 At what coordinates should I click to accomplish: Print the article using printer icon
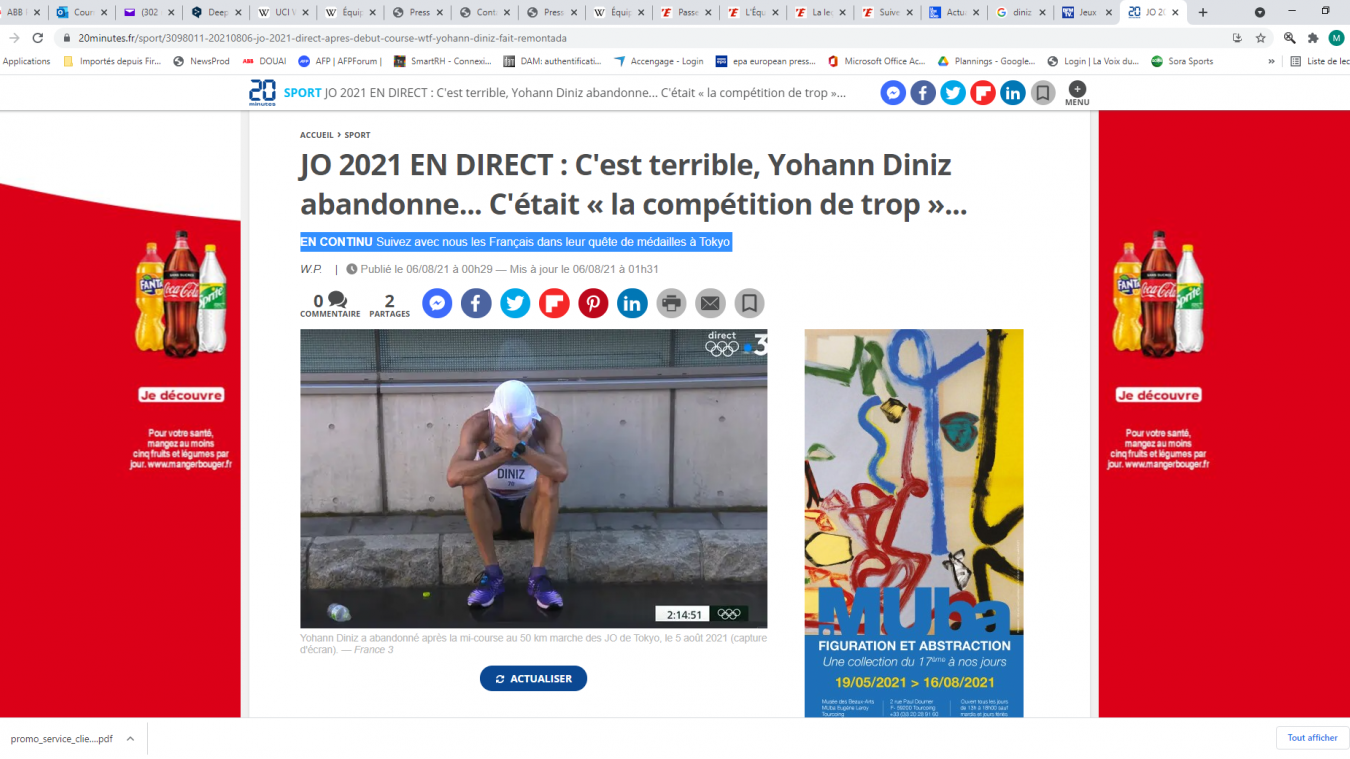point(671,303)
